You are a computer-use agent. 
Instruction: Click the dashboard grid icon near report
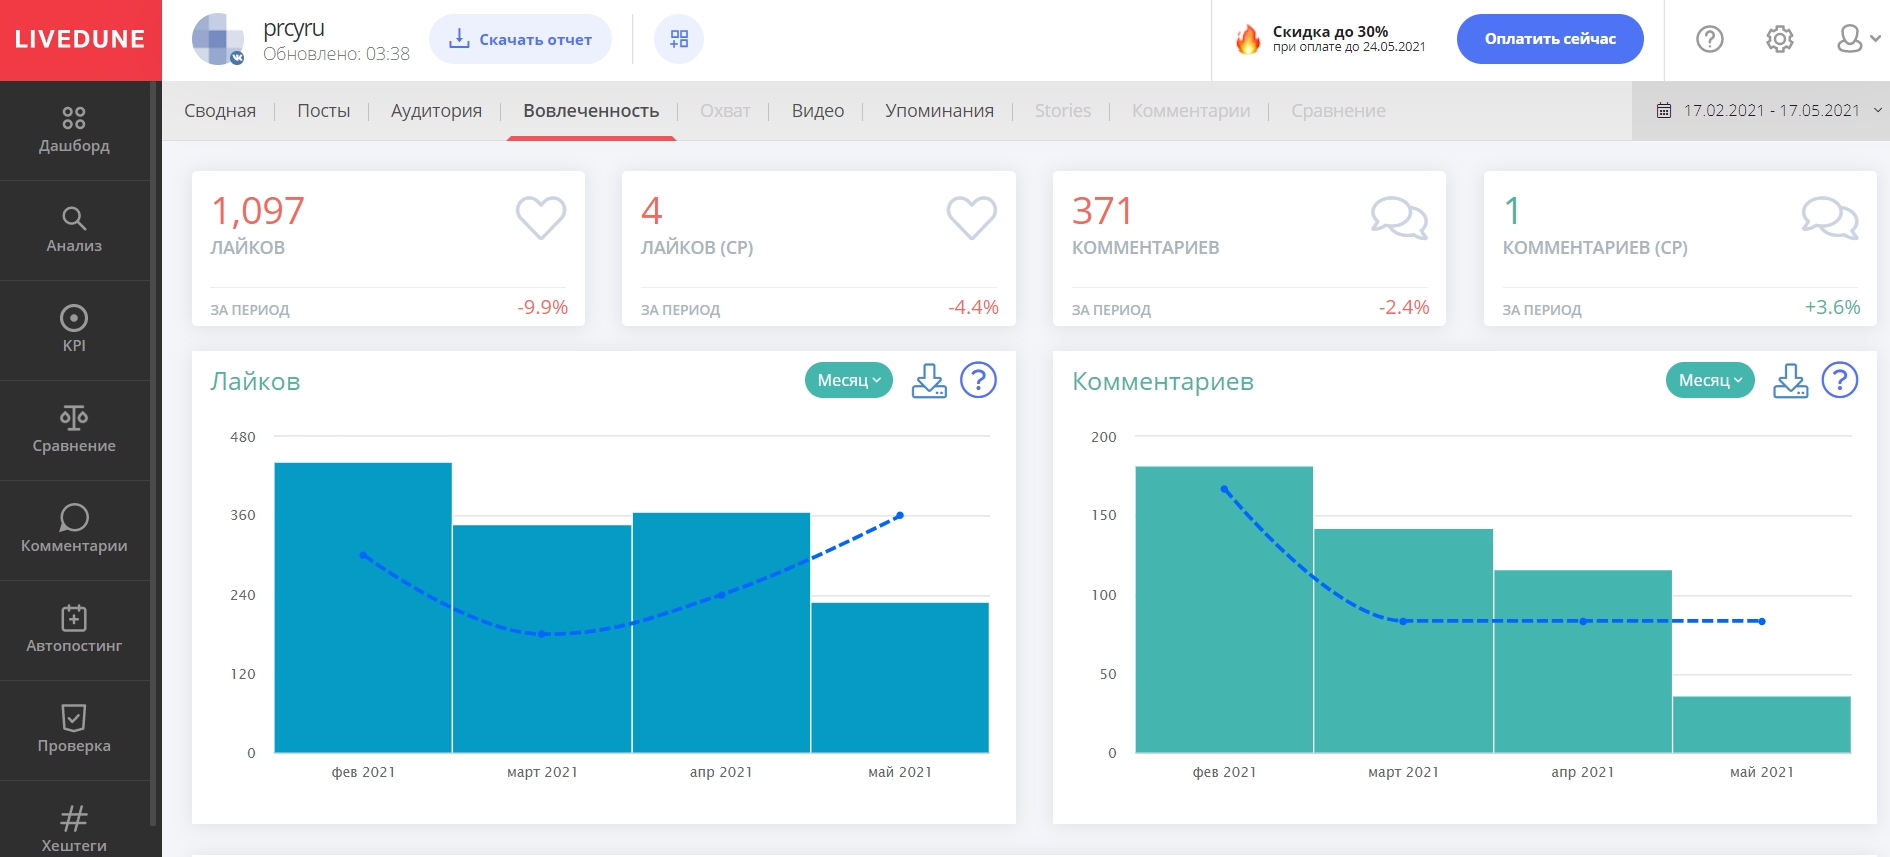tap(679, 39)
